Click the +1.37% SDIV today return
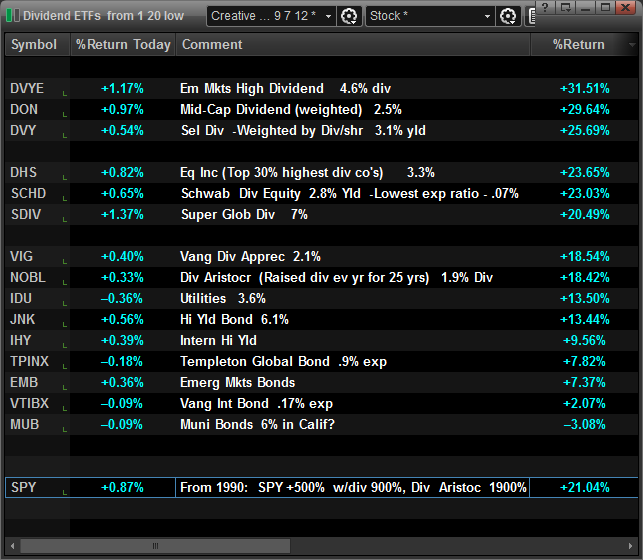Image resolution: width=643 pixels, height=560 pixels. coord(122,214)
